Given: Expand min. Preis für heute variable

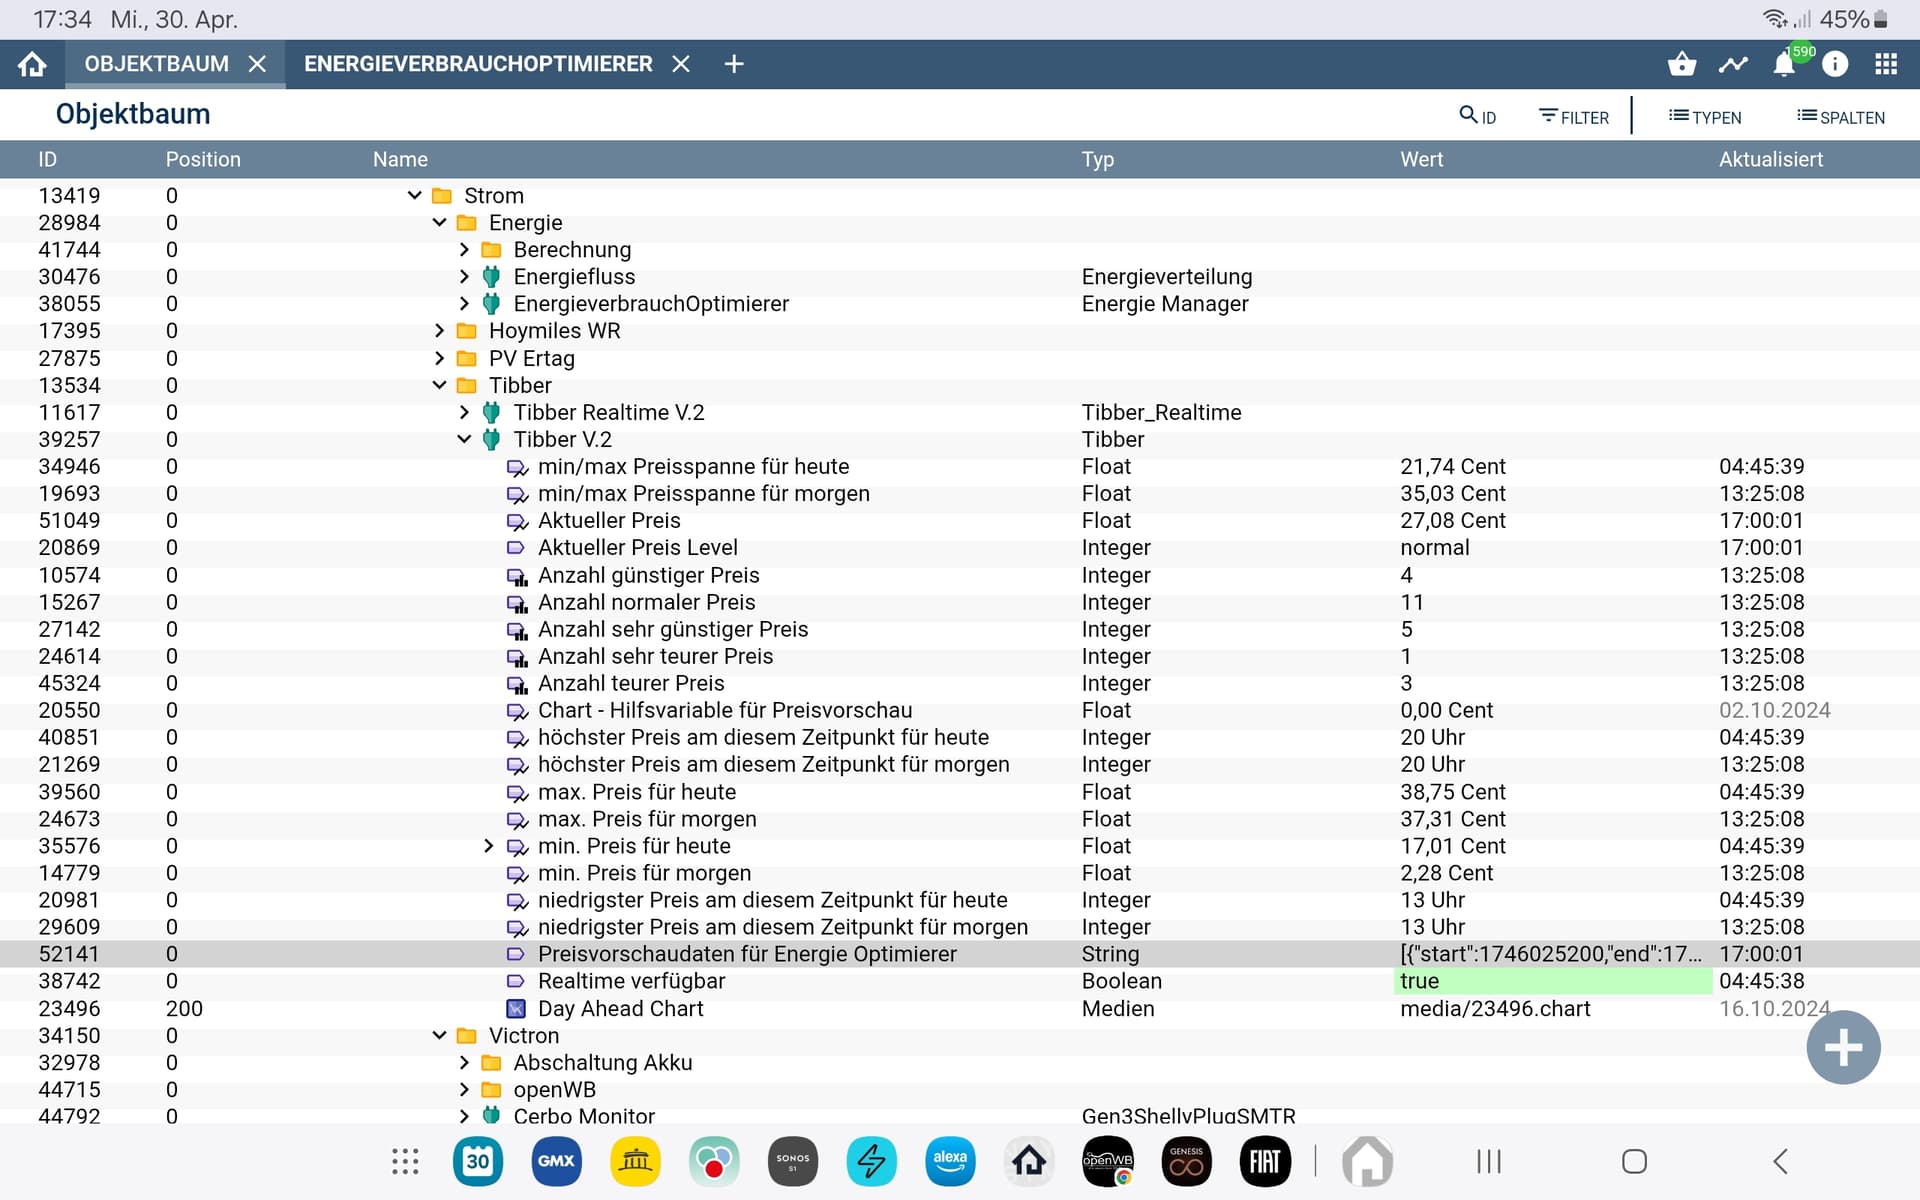Looking at the screenshot, I should (488, 846).
